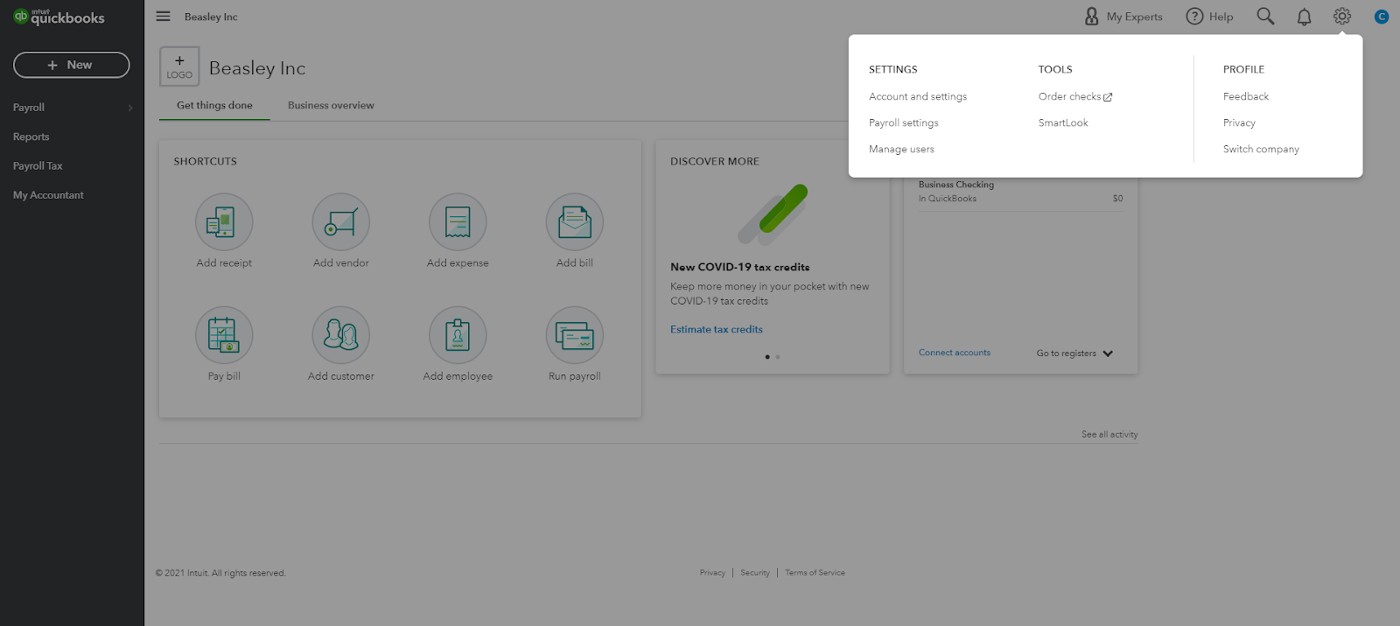Open the My Experts panel

tap(1123, 16)
